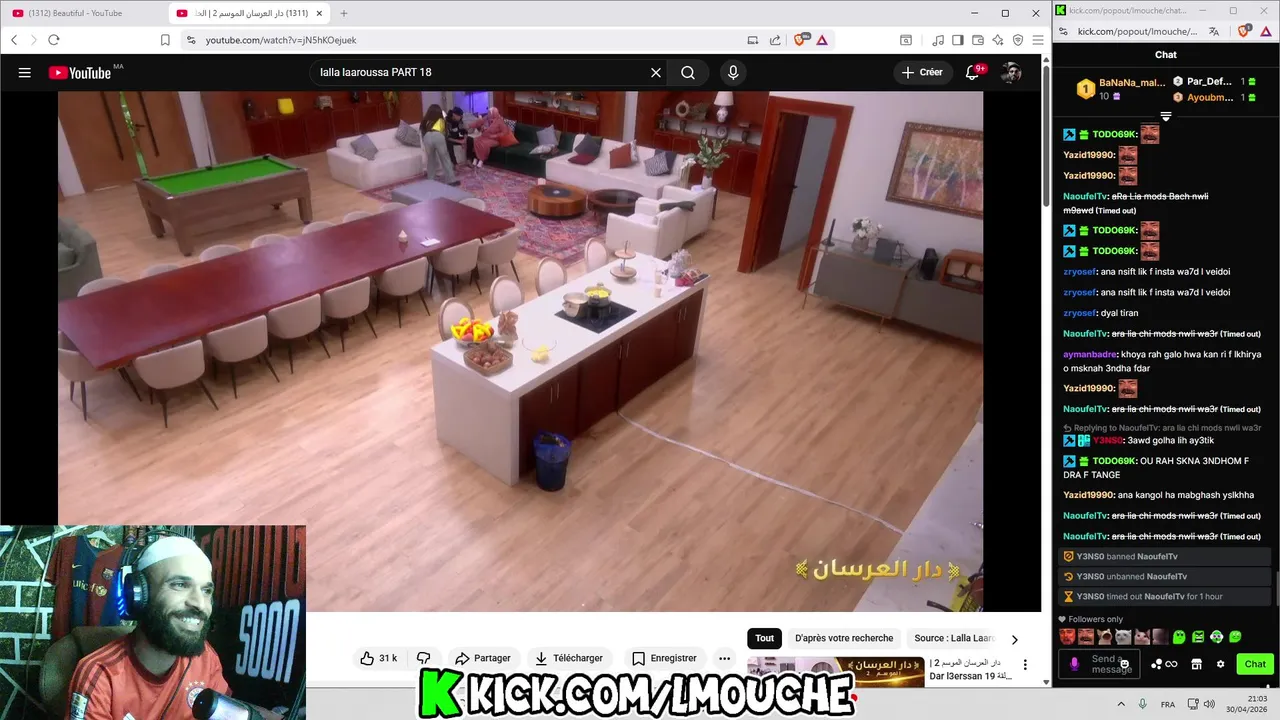Like the video with thumbs up
Viewport: 1280px width, 720px height.
[379, 658]
